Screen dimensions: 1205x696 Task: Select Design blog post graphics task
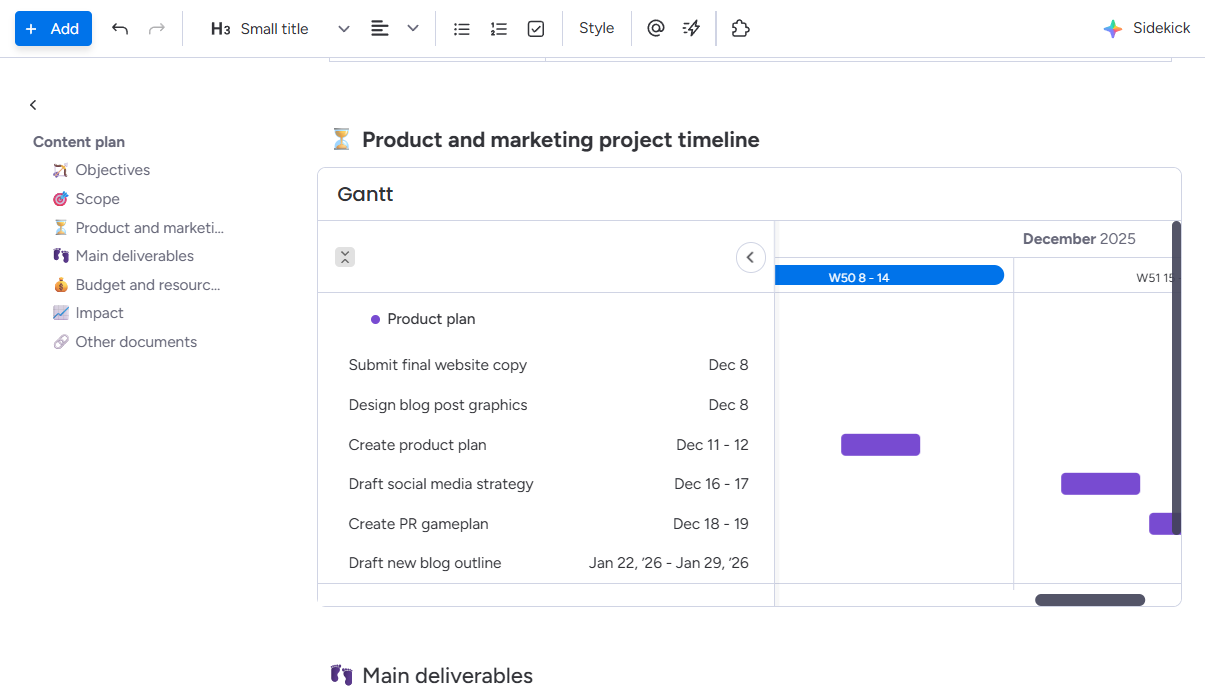(x=437, y=405)
